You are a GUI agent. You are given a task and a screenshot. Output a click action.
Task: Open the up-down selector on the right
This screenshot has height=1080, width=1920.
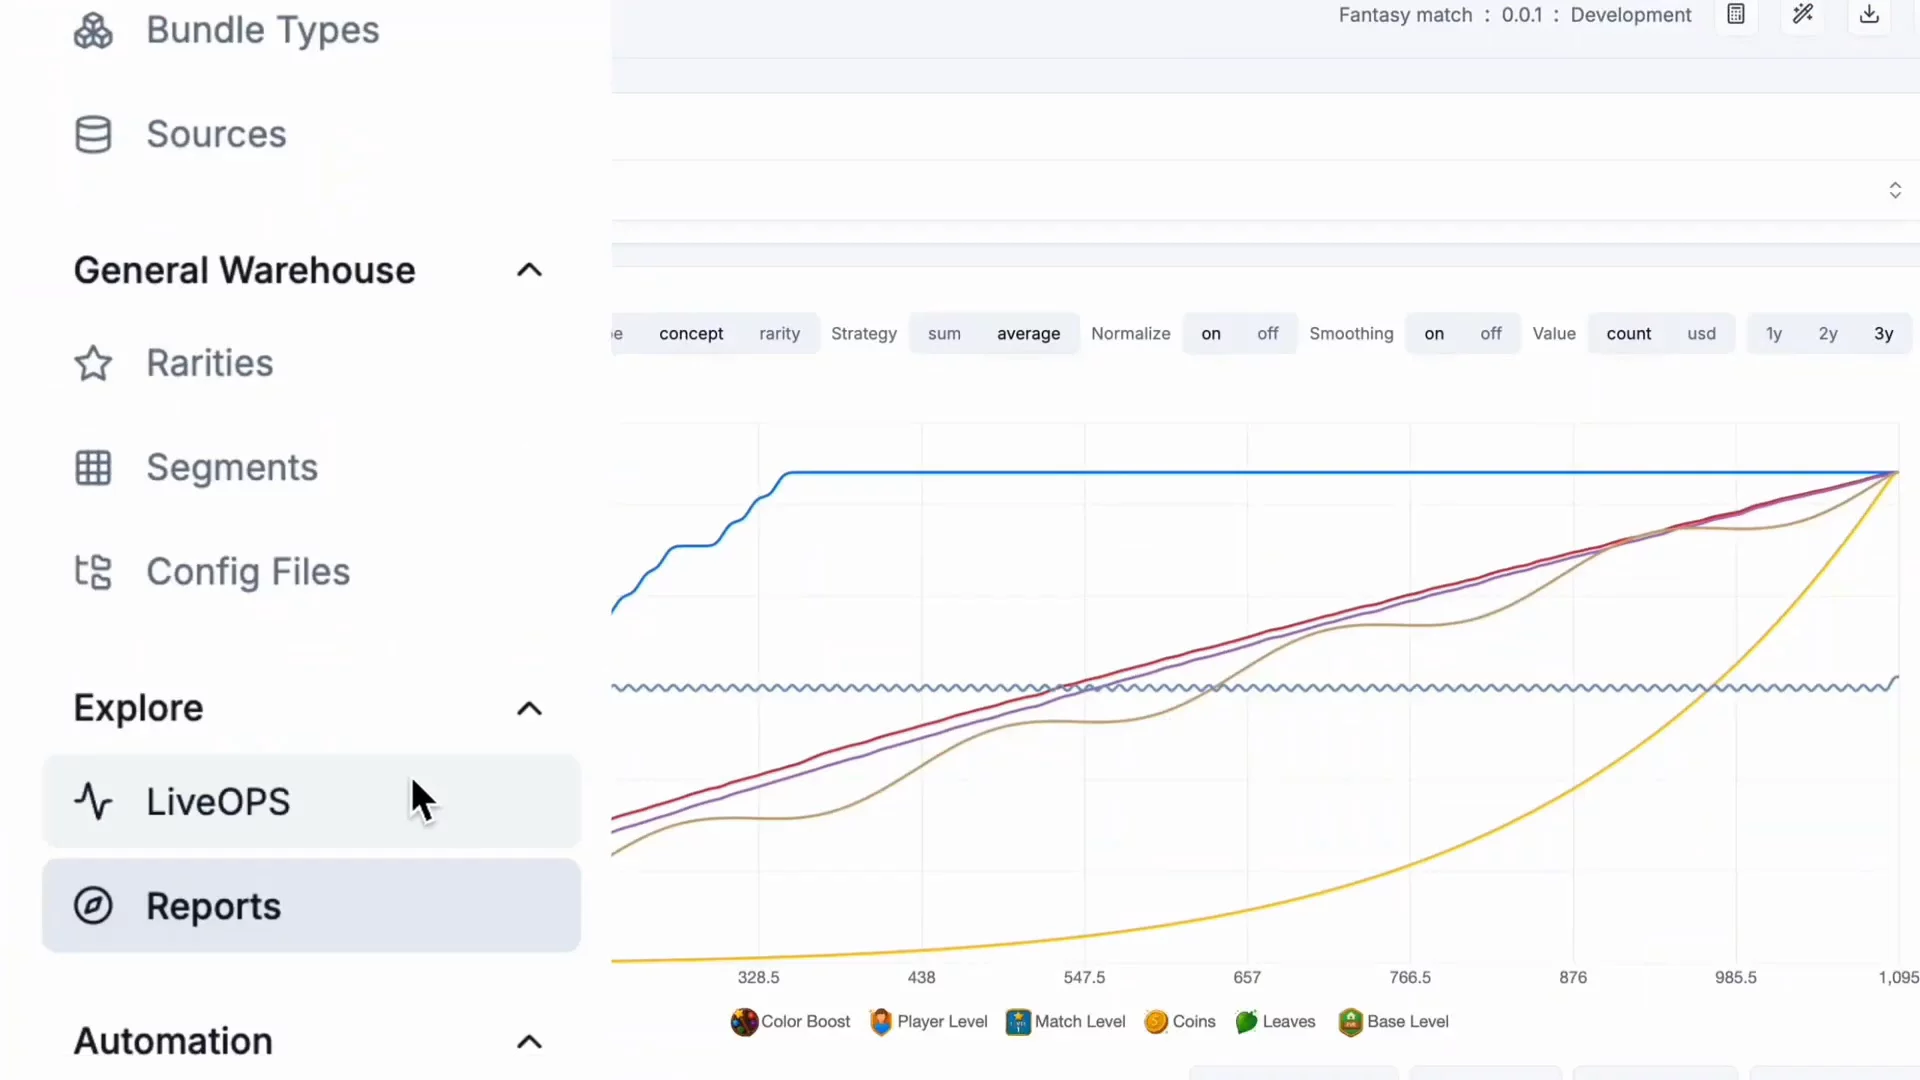[x=1894, y=190]
